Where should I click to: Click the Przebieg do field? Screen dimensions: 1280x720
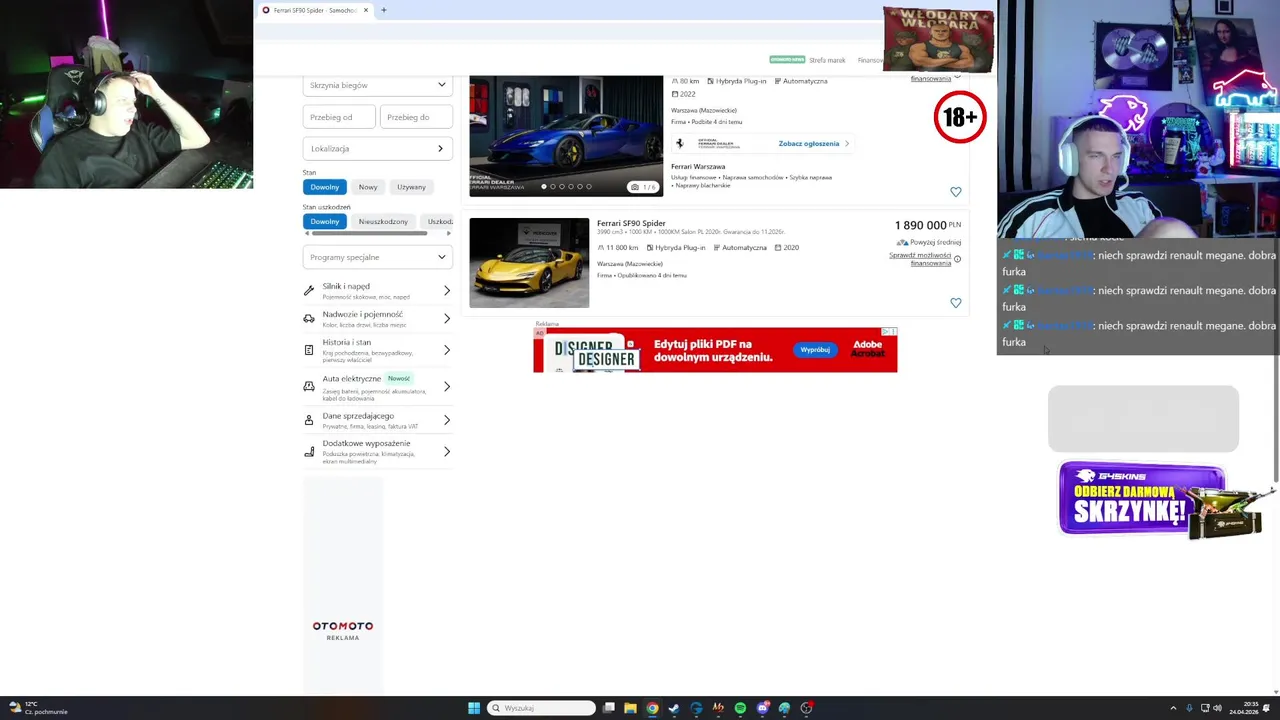pyautogui.click(x=416, y=117)
